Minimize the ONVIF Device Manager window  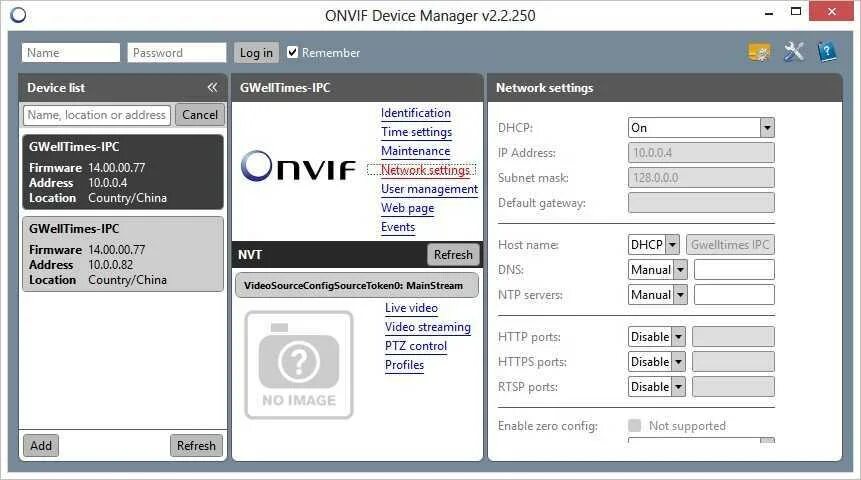coord(769,12)
